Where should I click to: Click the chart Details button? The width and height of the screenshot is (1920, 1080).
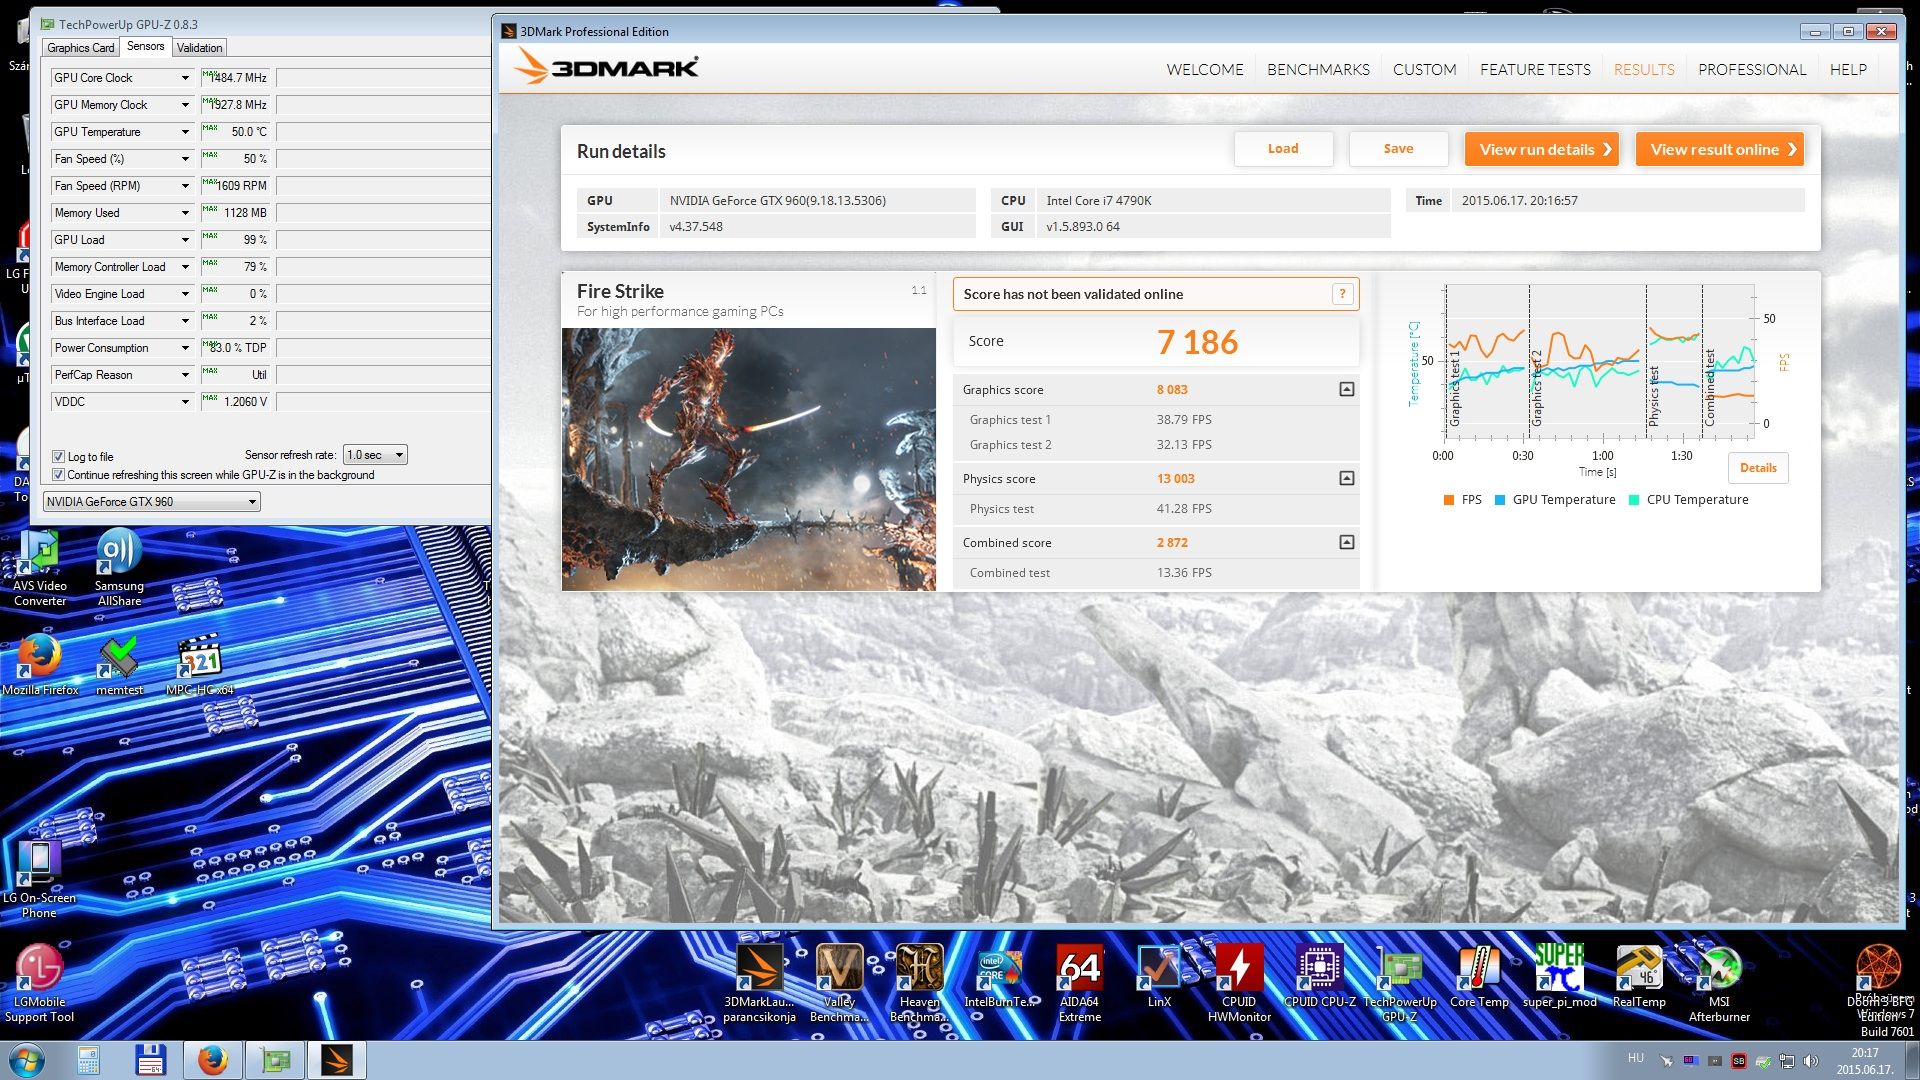pyautogui.click(x=1758, y=468)
